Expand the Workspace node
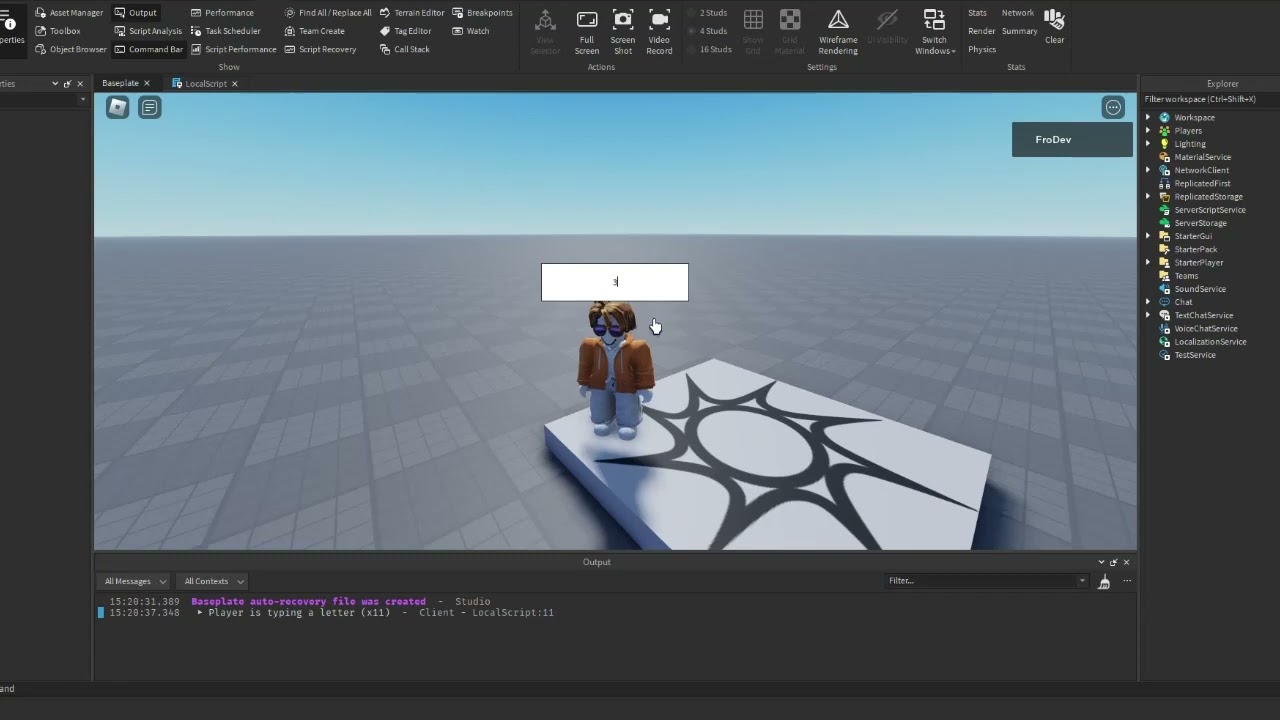Image resolution: width=1280 pixels, height=720 pixels. click(1148, 118)
